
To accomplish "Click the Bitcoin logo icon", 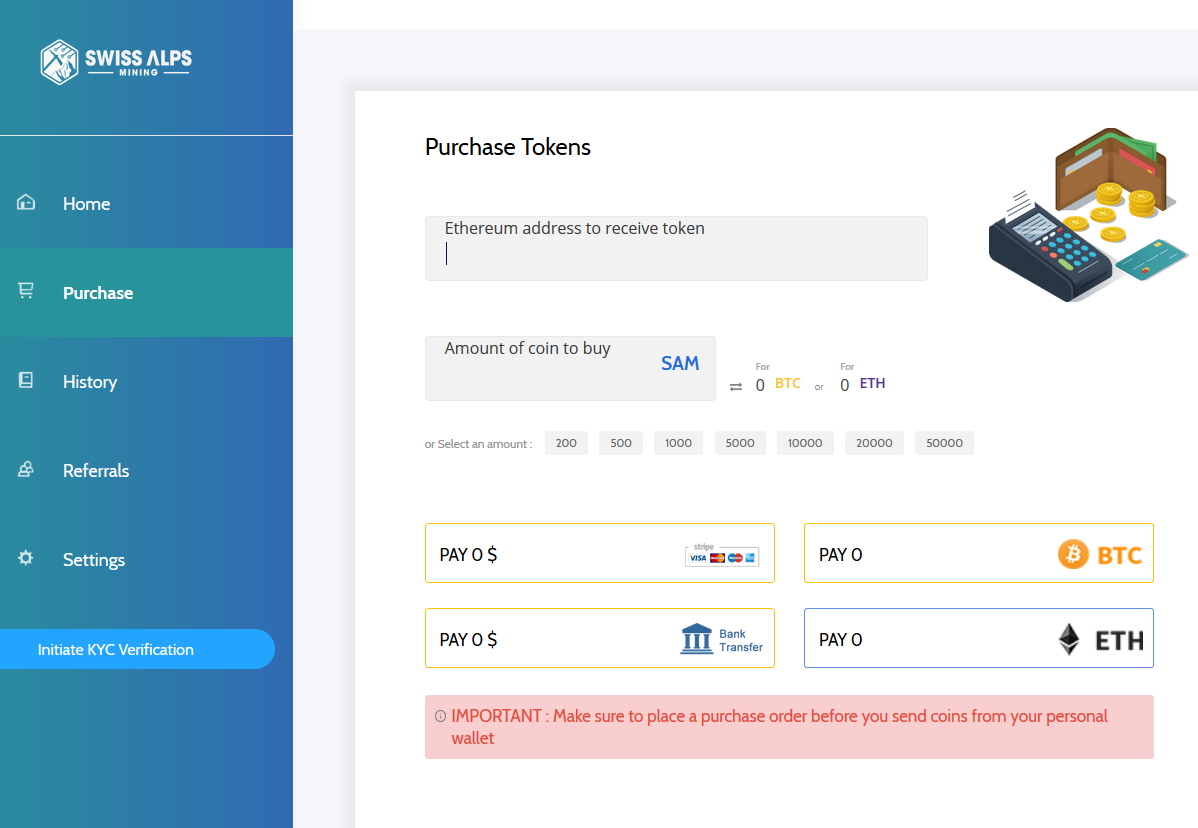I will coord(1073,554).
